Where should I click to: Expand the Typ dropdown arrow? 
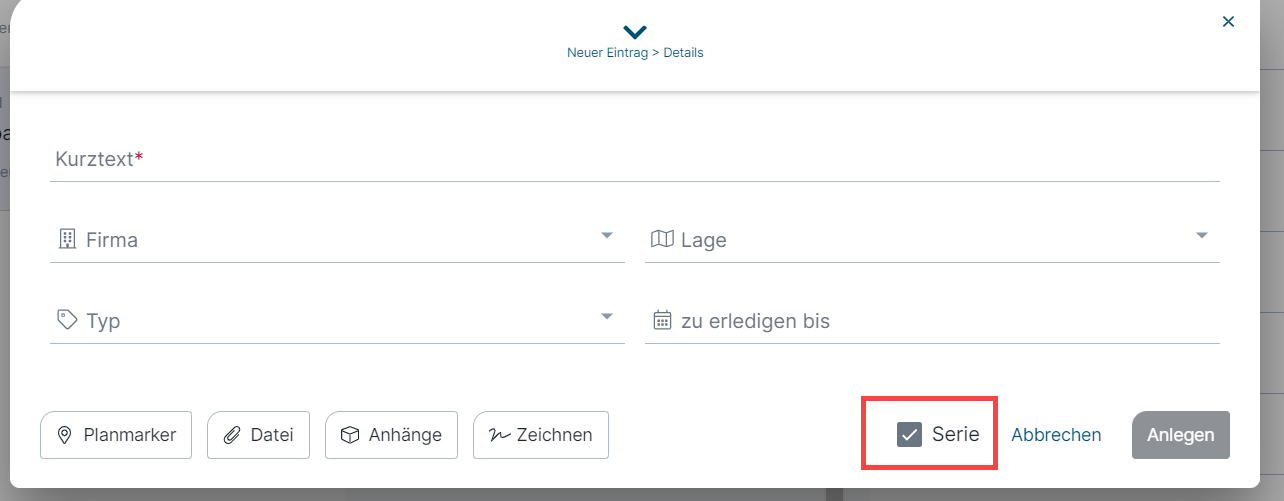point(606,317)
